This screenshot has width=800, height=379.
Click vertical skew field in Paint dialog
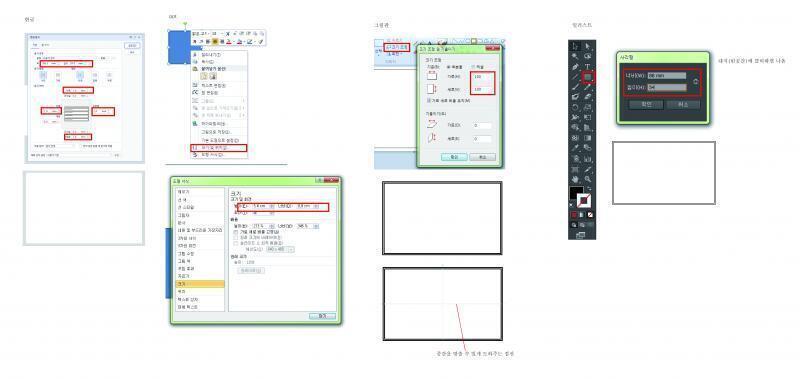click(x=482, y=139)
